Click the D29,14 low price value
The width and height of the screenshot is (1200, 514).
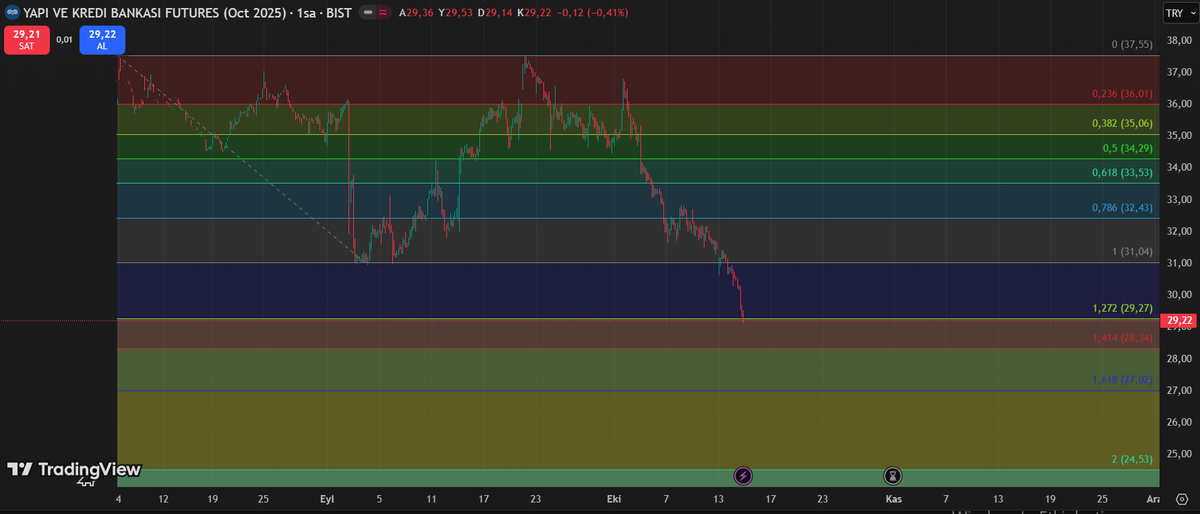click(494, 13)
